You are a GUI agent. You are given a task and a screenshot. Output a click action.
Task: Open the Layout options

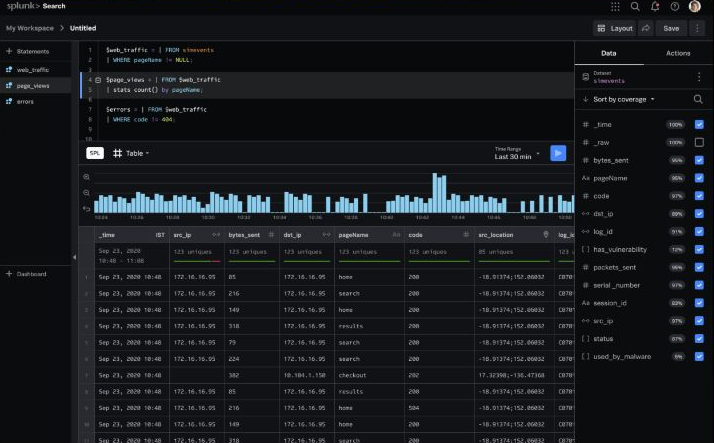(615, 28)
